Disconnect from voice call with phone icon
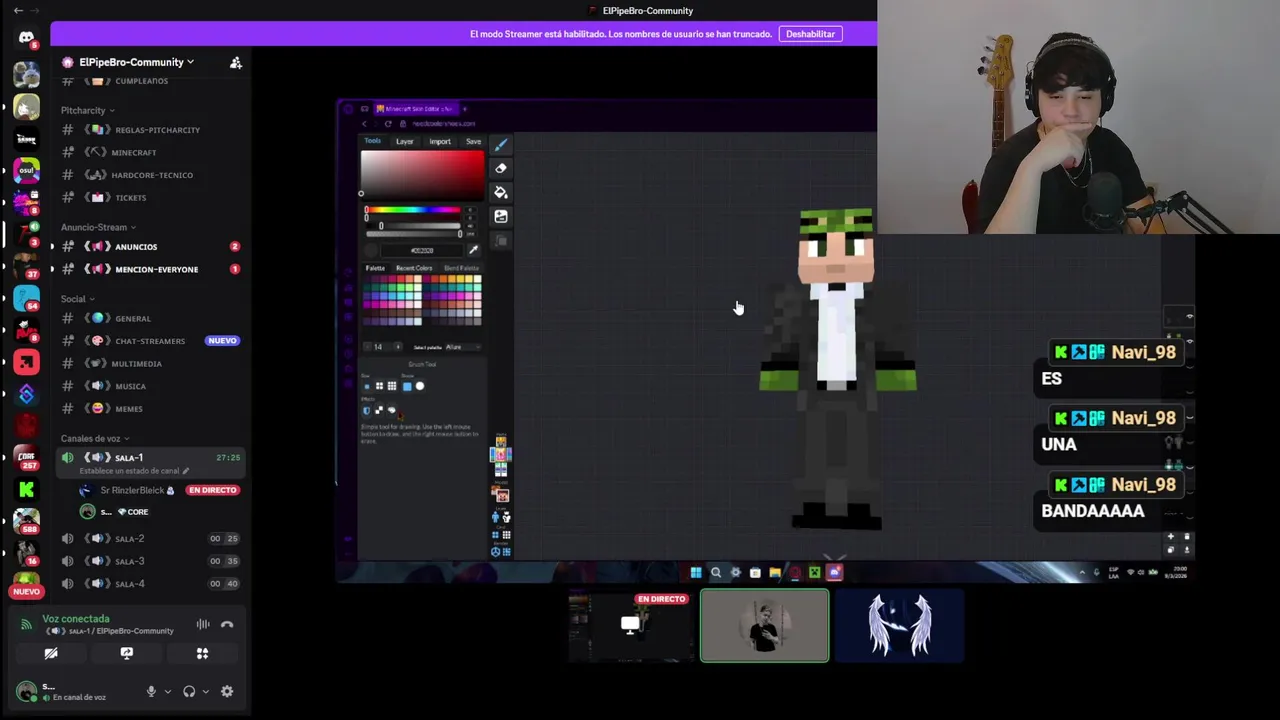1280x720 pixels. coord(227,625)
